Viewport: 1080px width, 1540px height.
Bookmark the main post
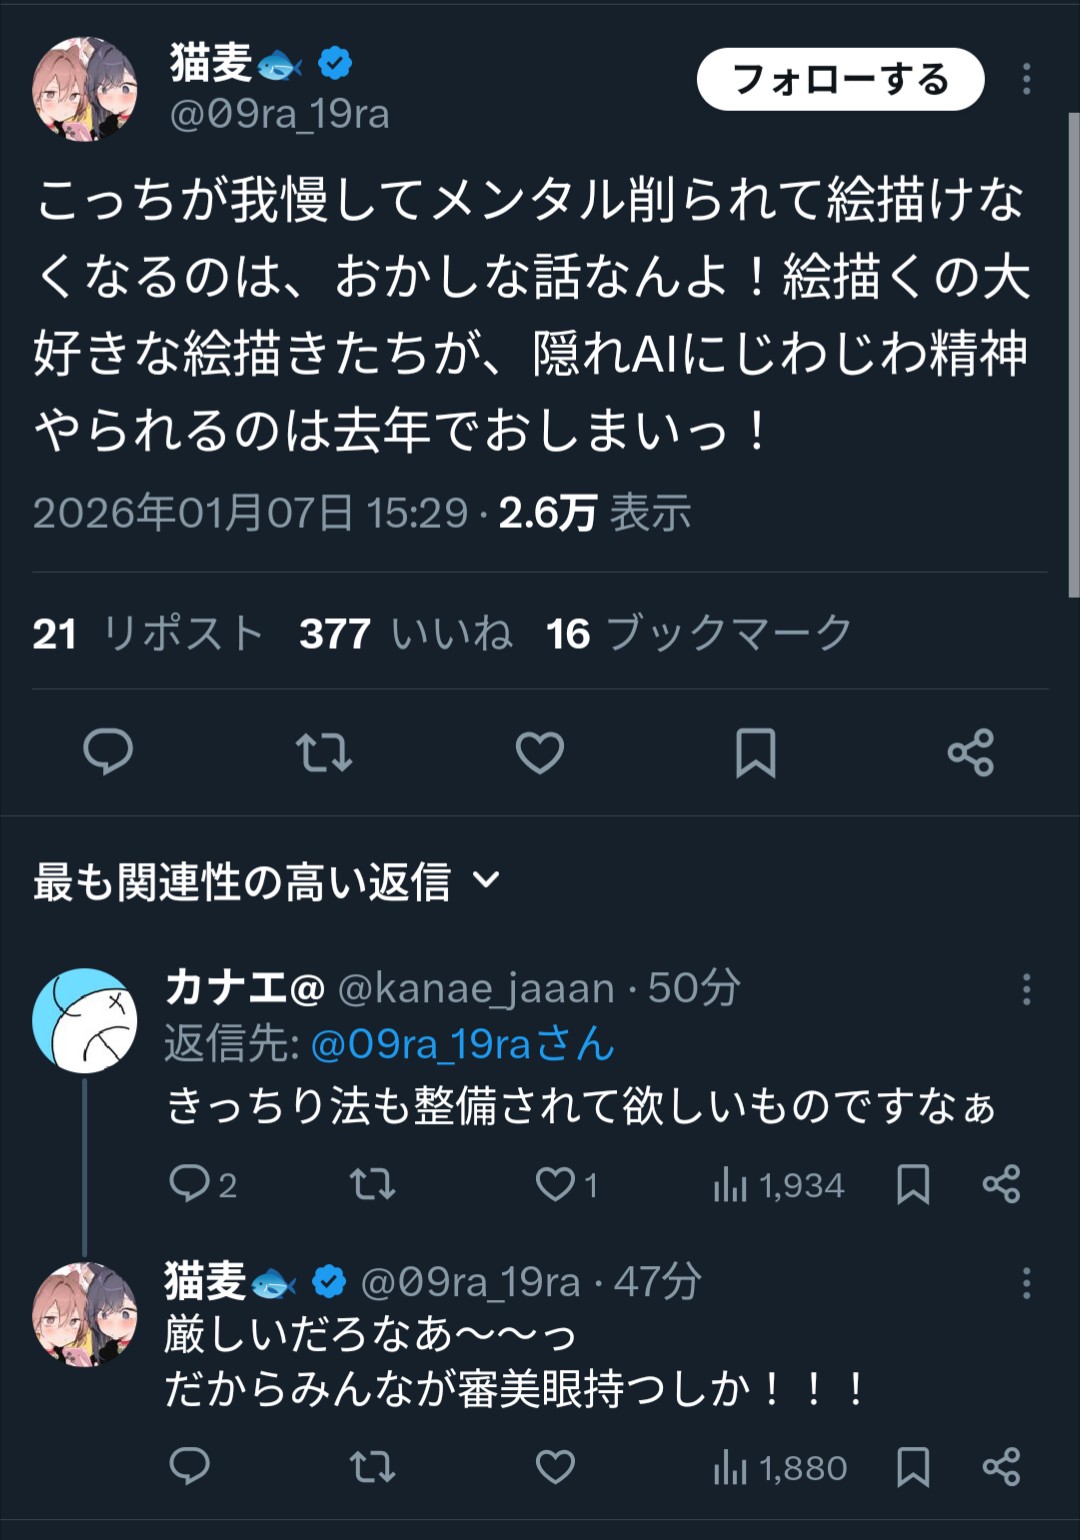(x=756, y=752)
